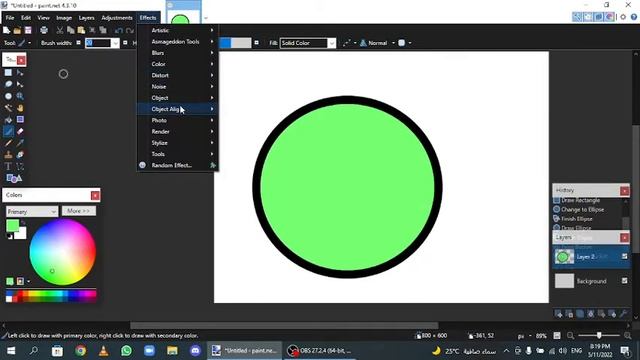Select the Text tool
The width and height of the screenshot is (640, 360).
(8, 167)
